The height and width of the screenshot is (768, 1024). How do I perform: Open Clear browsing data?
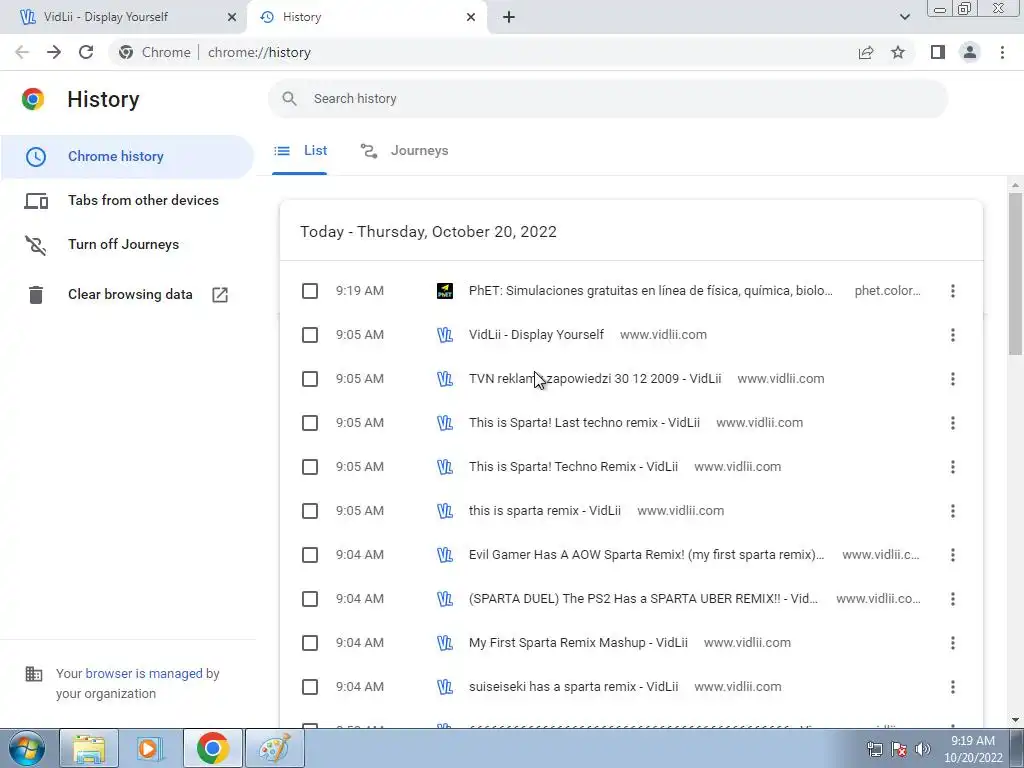[127, 295]
